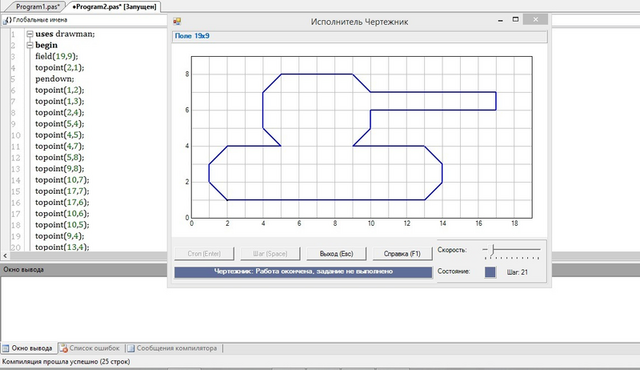Open the Список ошибок tab

(x=91, y=348)
